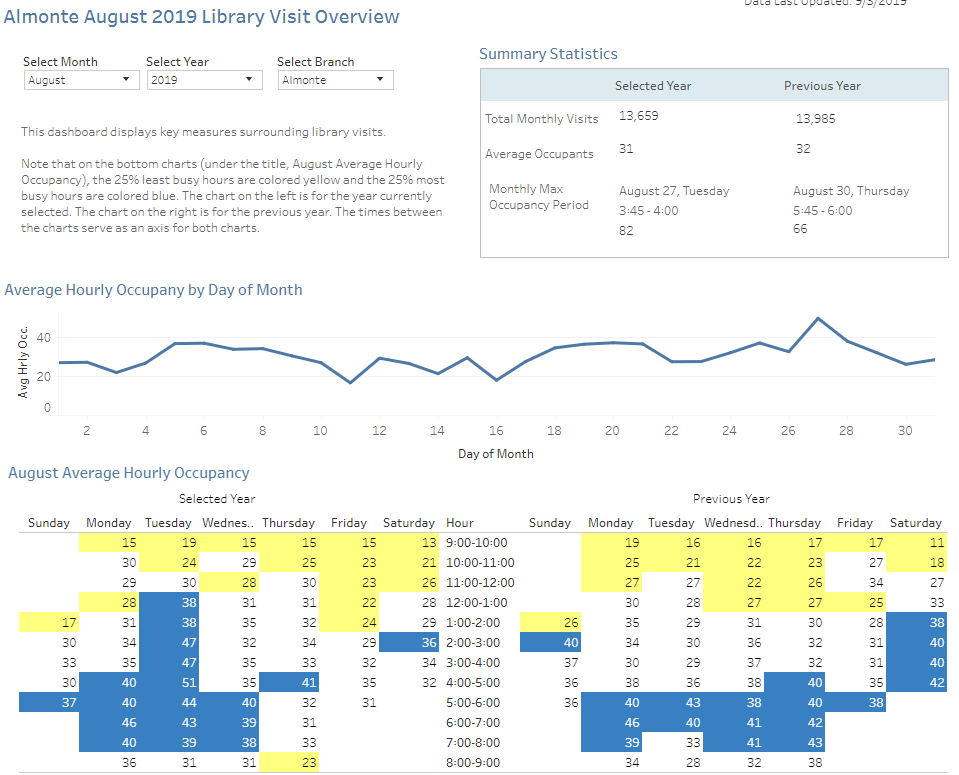Click the 7:00-8:00 hour label
Viewport: 959px width, 775px height.
pos(473,743)
